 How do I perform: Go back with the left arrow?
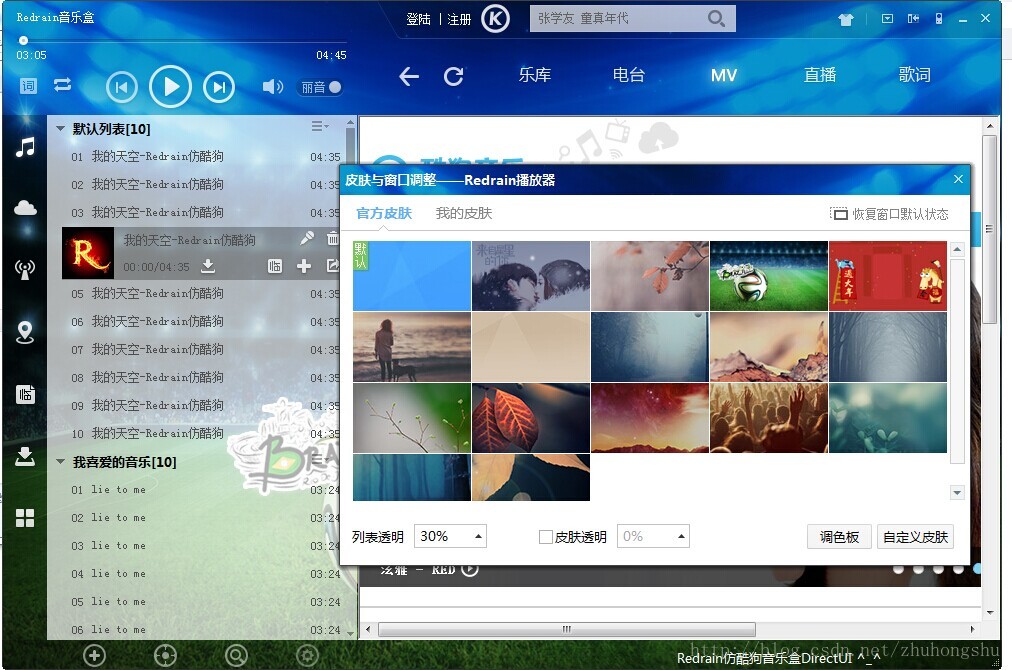coord(409,76)
